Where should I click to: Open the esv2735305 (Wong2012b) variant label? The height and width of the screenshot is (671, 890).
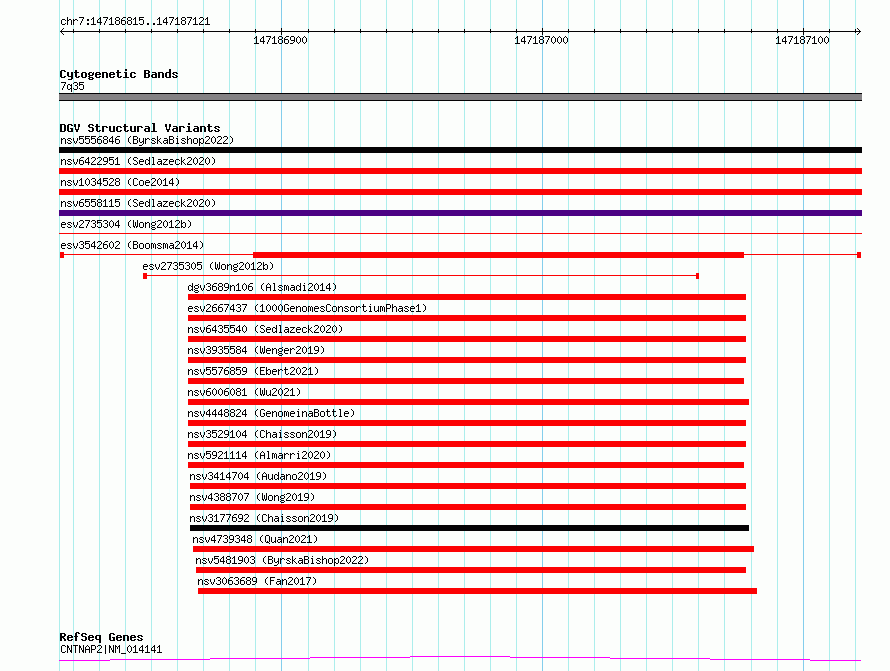point(207,266)
